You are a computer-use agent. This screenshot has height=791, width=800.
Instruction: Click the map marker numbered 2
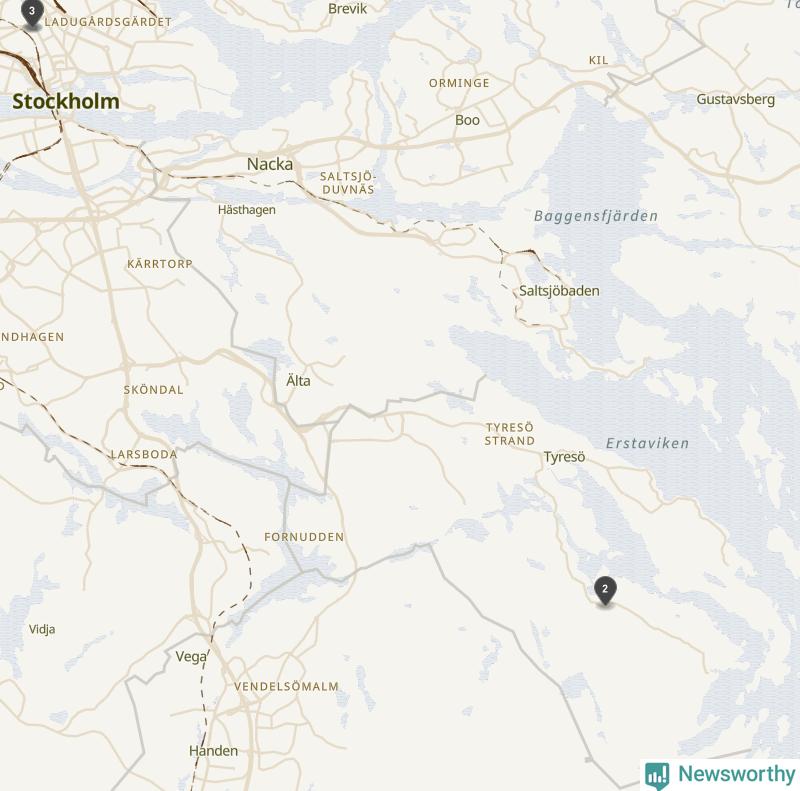point(605,591)
